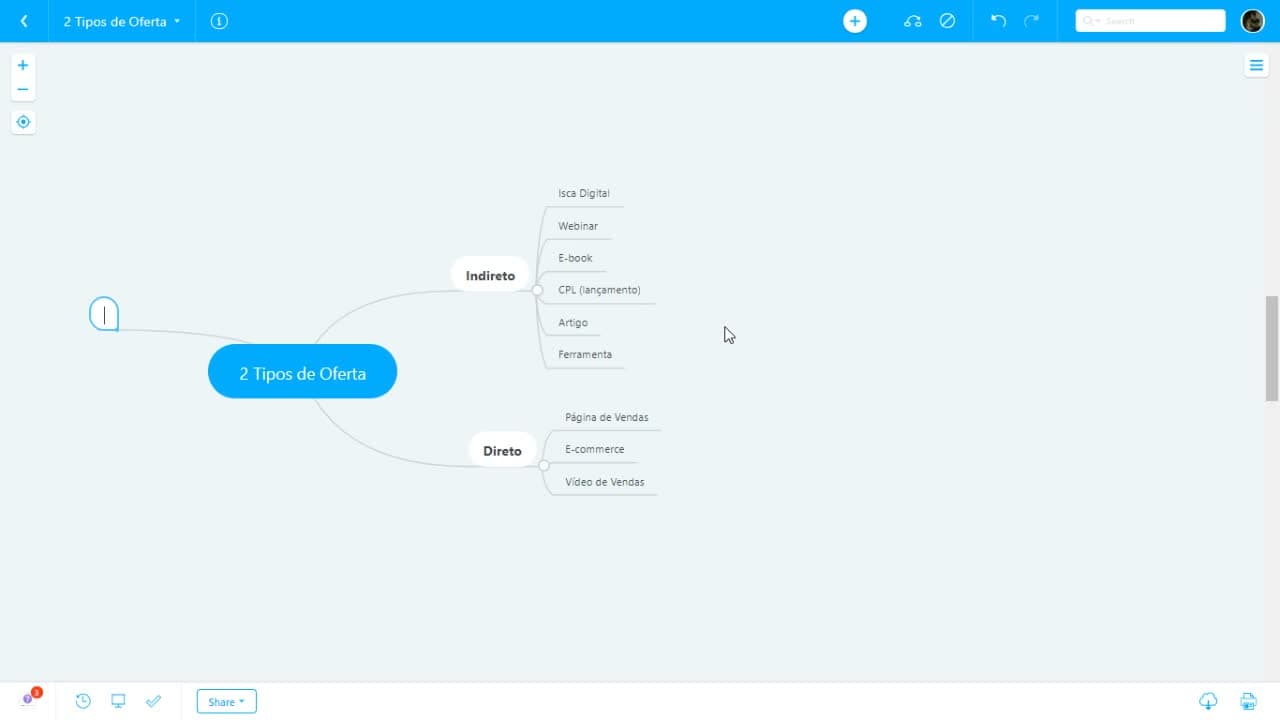Open the history clock icon
This screenshot has width=1280, height=720.
[x=83, y=701]
